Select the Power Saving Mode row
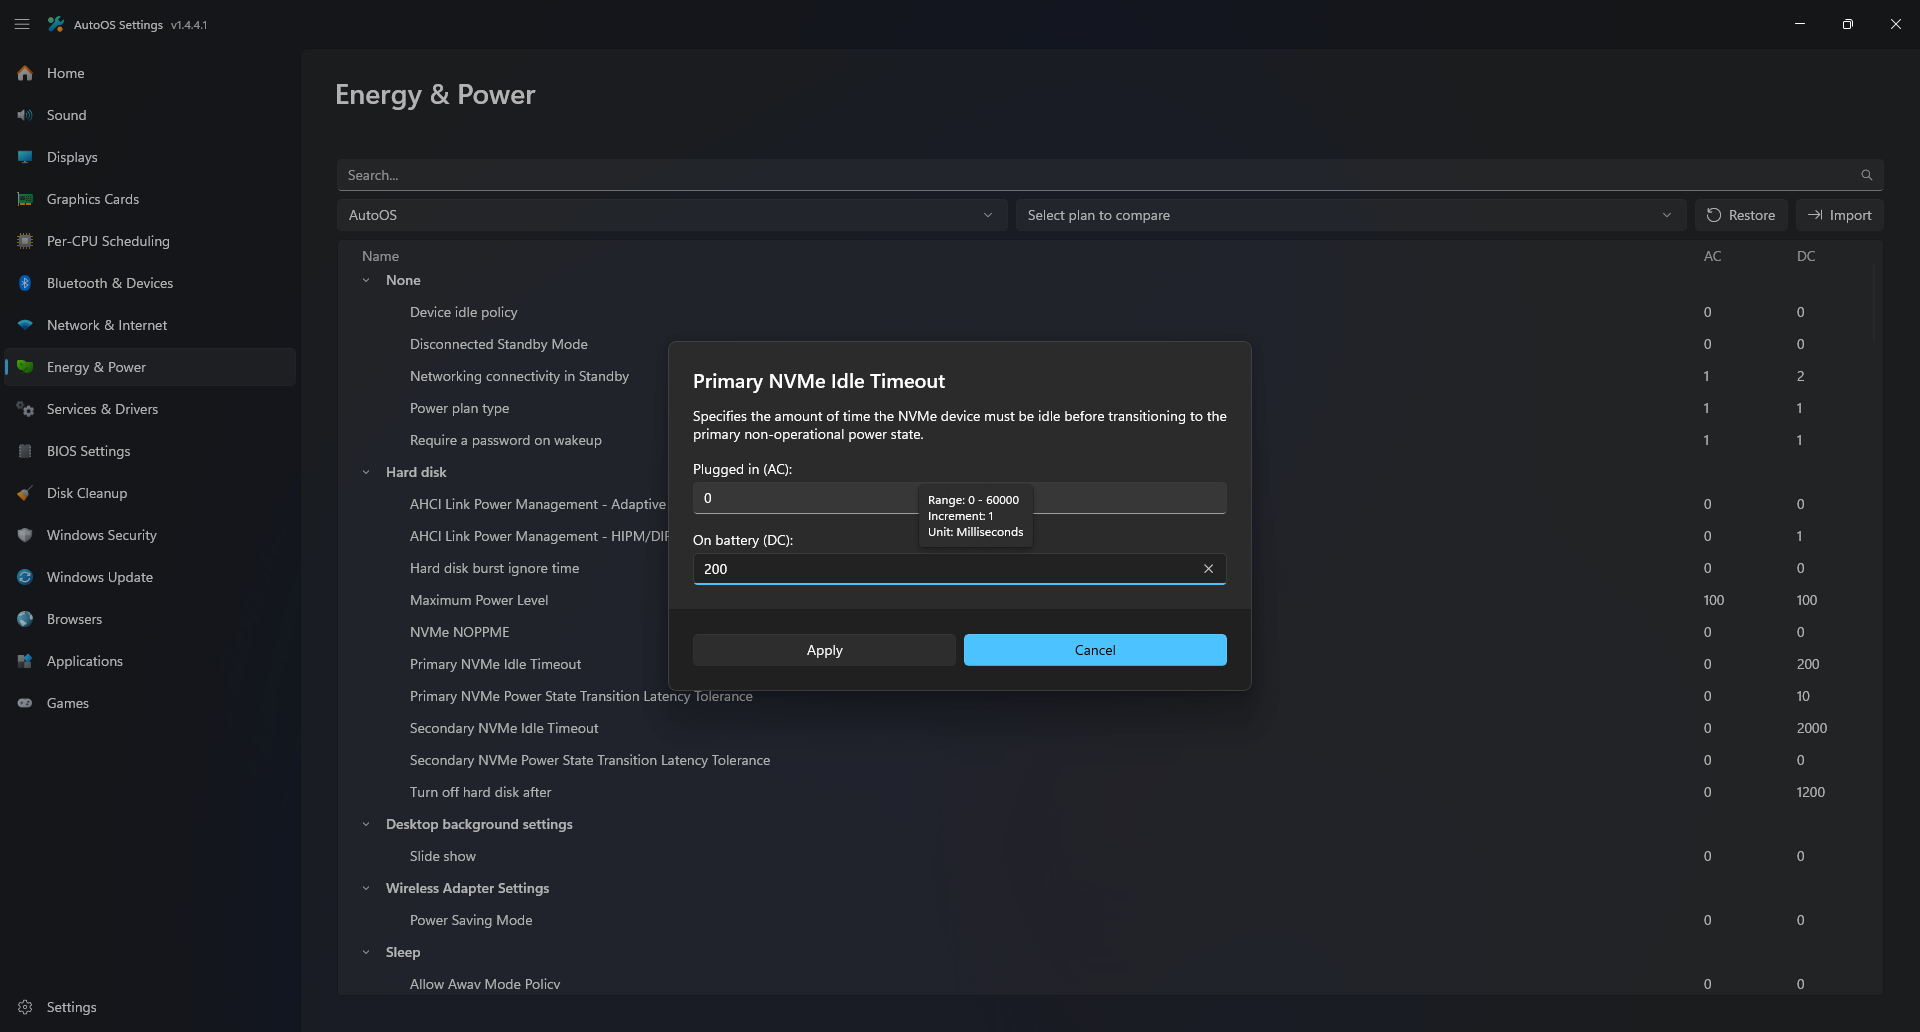Screen dimensions: 1920x1032 click(1110, 920)
